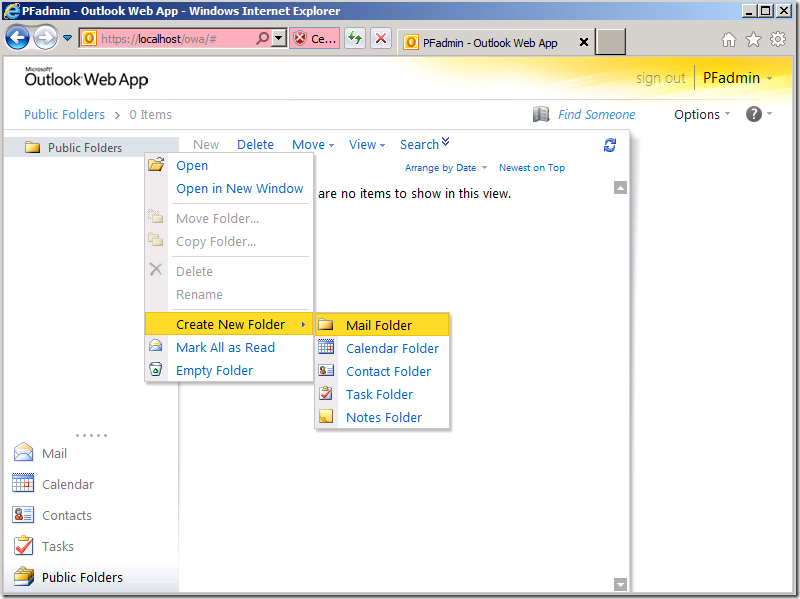Click the Internet Explorer forward arrow
The height and width of the screenshot is (599, 800).
46,38
